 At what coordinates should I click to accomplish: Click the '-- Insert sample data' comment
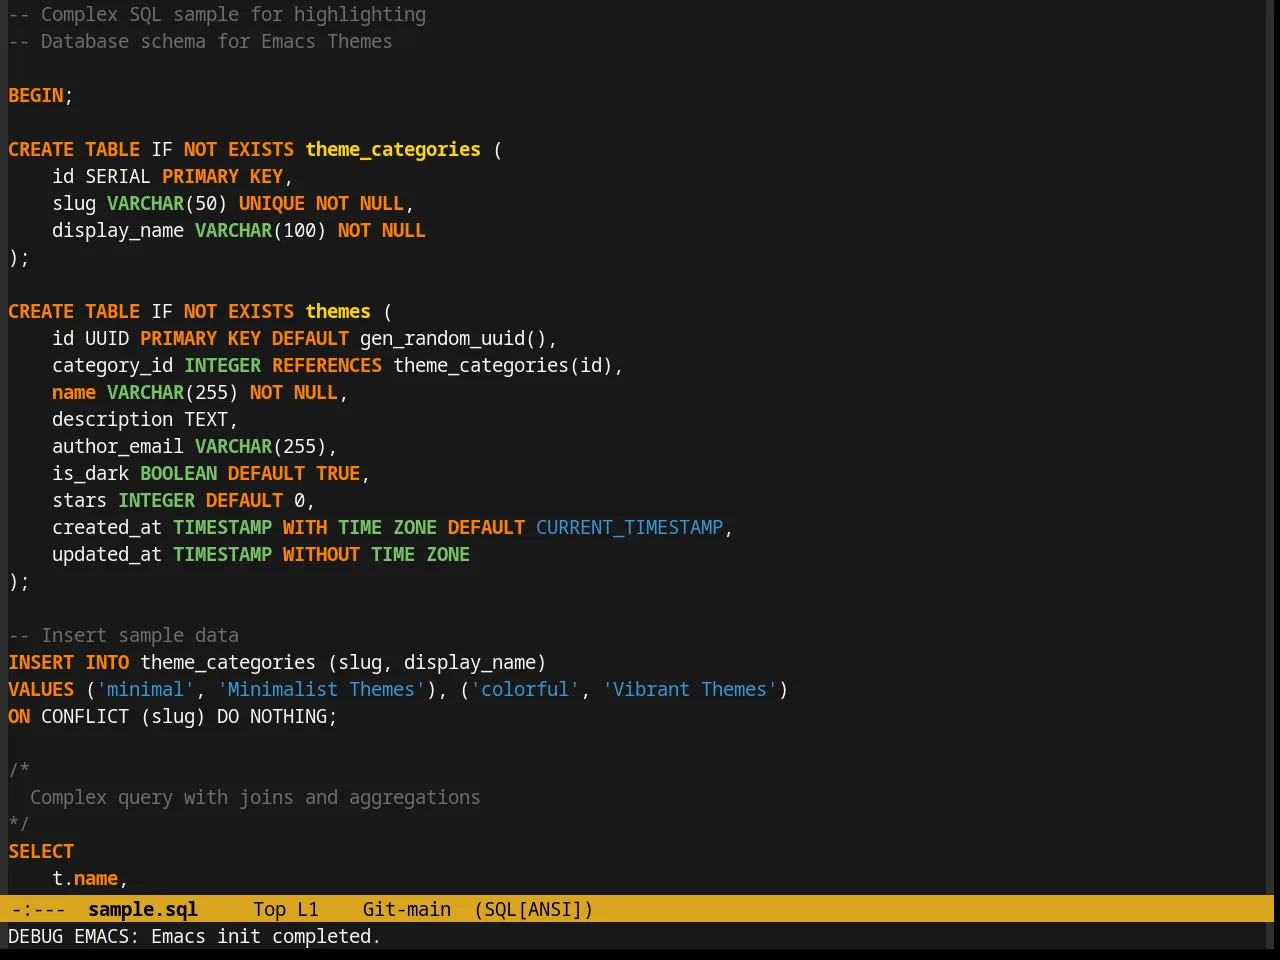click(124, 635)
